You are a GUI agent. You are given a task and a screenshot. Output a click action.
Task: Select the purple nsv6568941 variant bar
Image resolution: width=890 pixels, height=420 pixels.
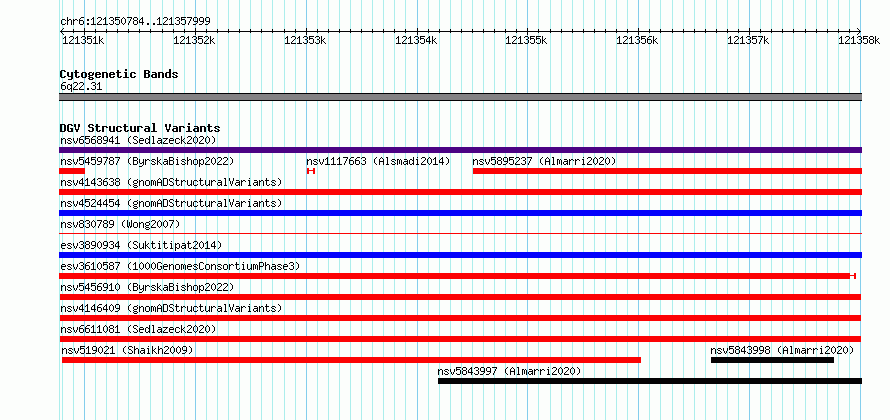[x=460, y=150]
